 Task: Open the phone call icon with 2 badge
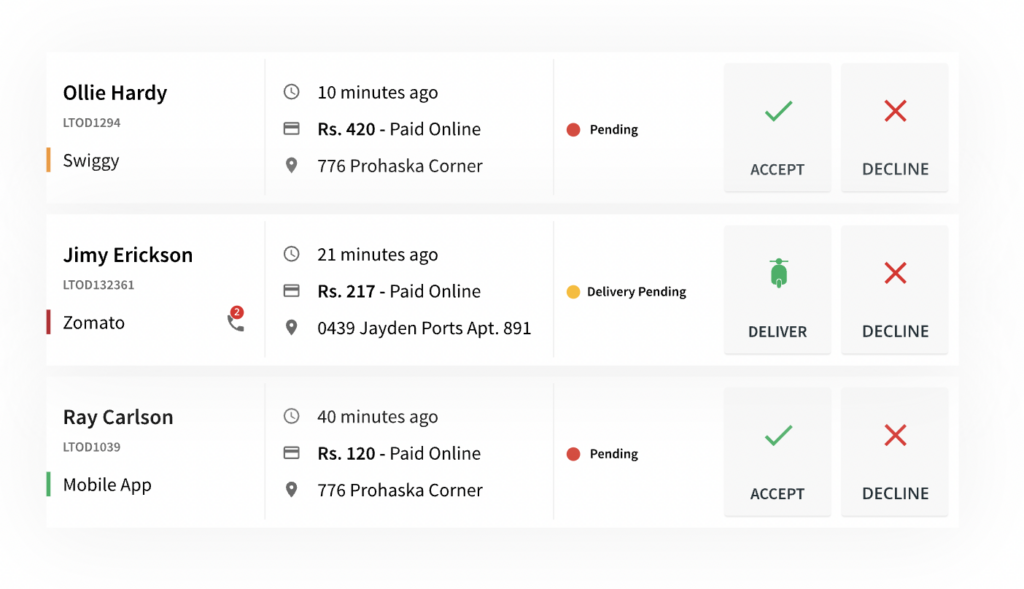(236, 319)
